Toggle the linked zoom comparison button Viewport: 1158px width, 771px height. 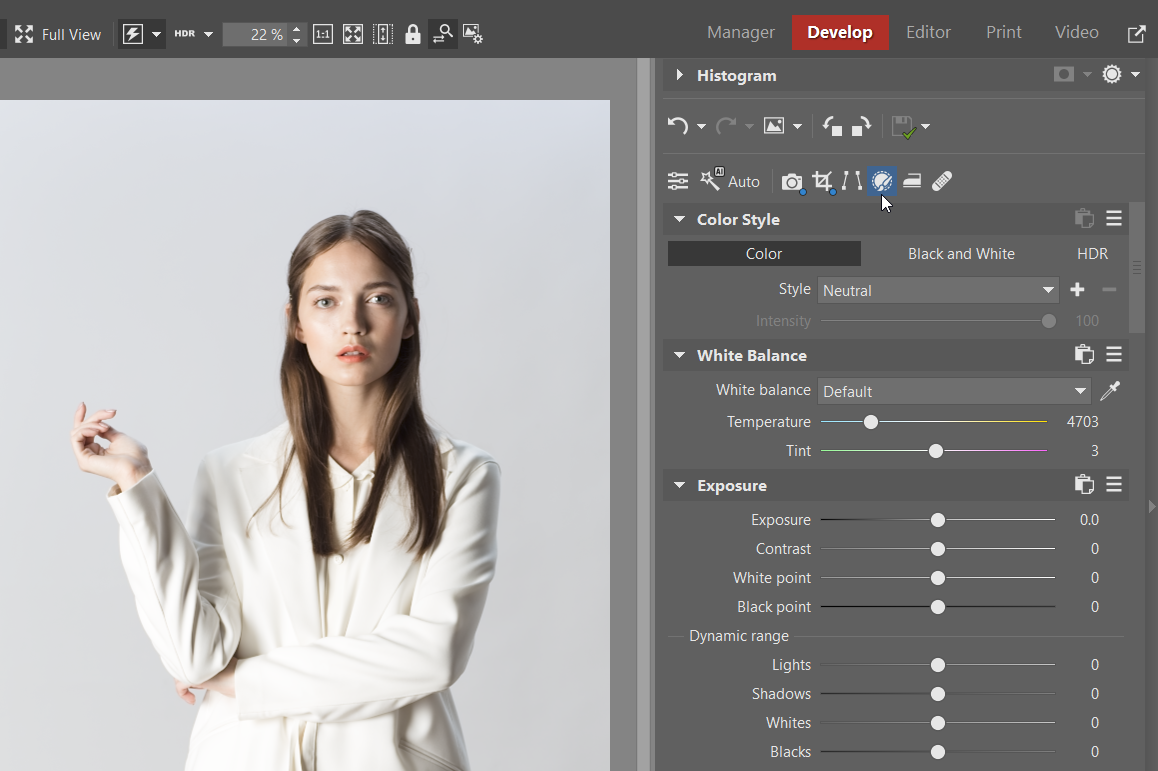click(443, 34)
